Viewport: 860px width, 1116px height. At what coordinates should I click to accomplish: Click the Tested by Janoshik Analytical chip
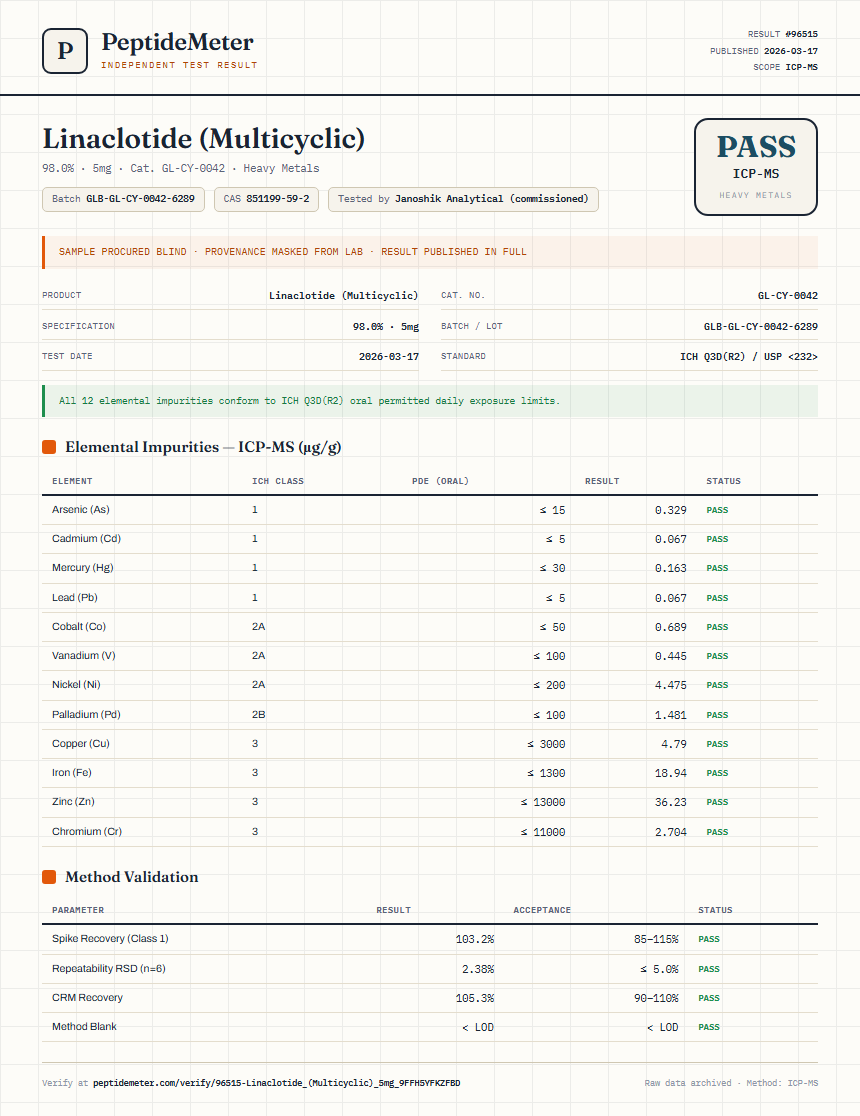(x=463, y=199)
